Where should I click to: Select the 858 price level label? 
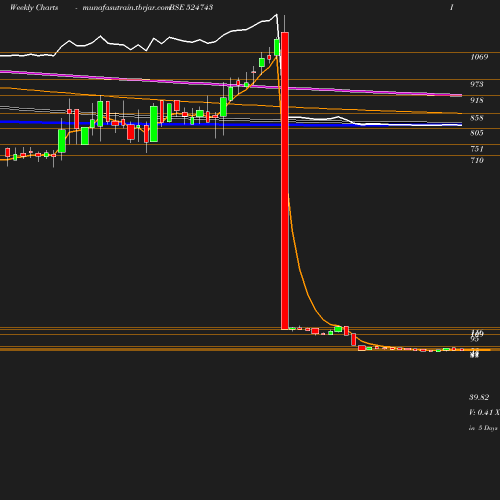coord(477,118)
